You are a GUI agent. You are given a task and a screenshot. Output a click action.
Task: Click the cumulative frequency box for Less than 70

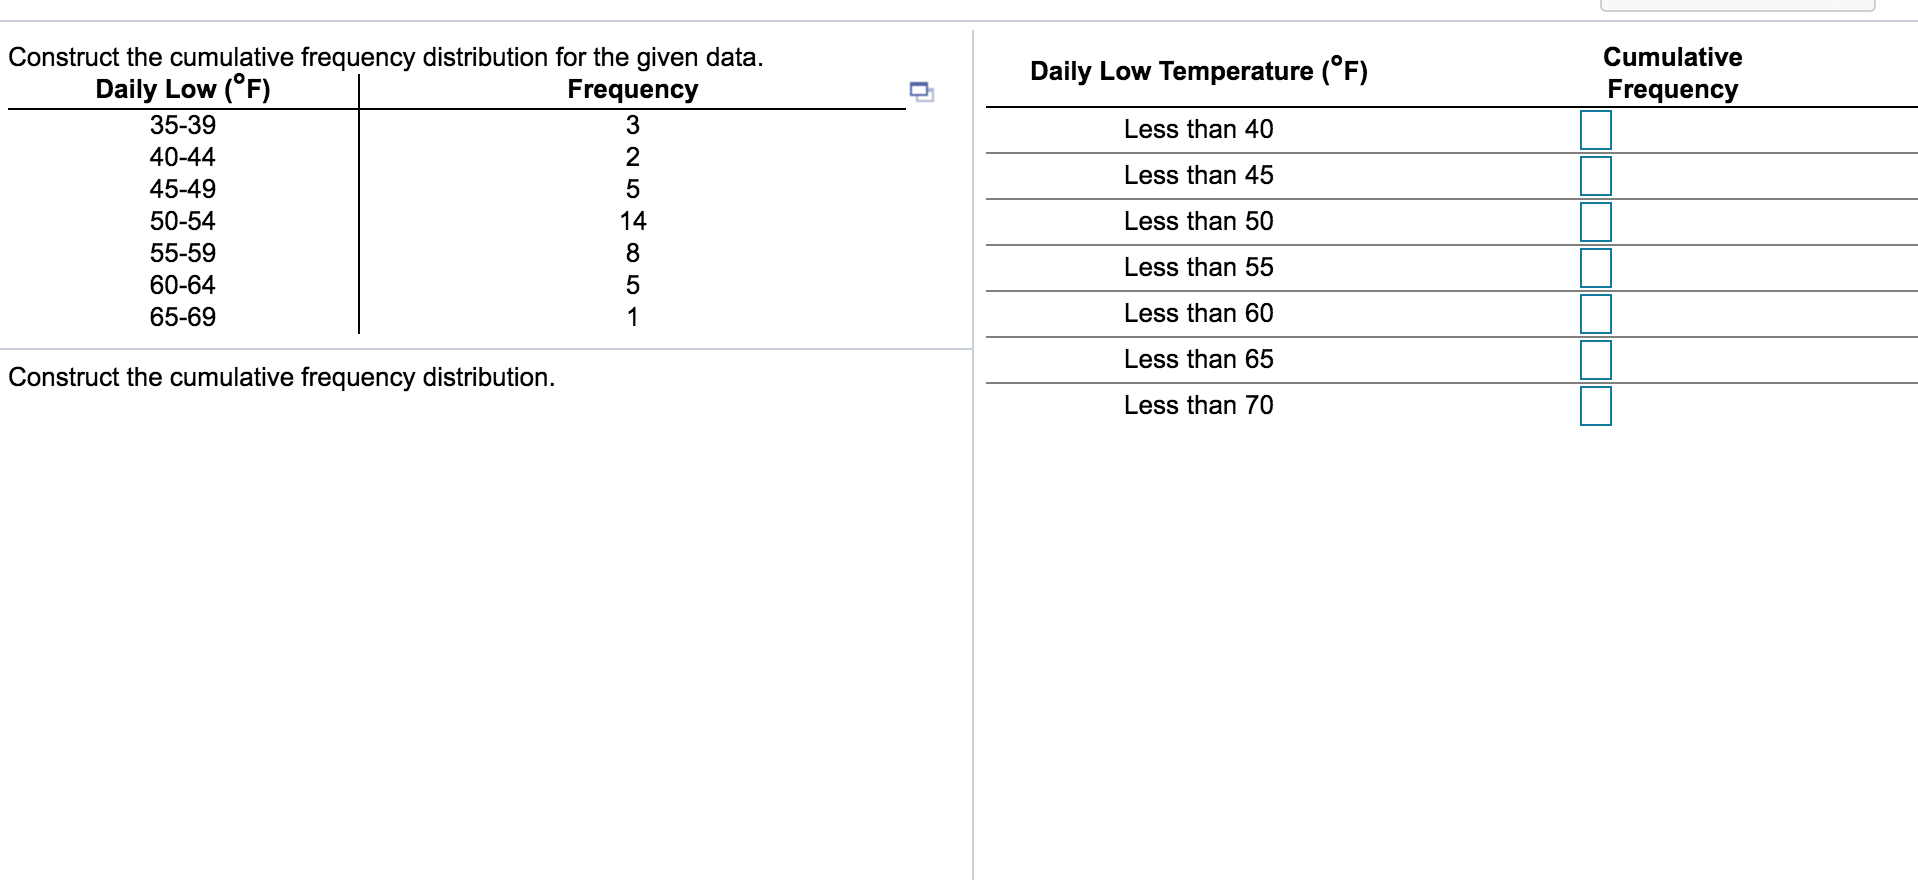click(1596, 406)
